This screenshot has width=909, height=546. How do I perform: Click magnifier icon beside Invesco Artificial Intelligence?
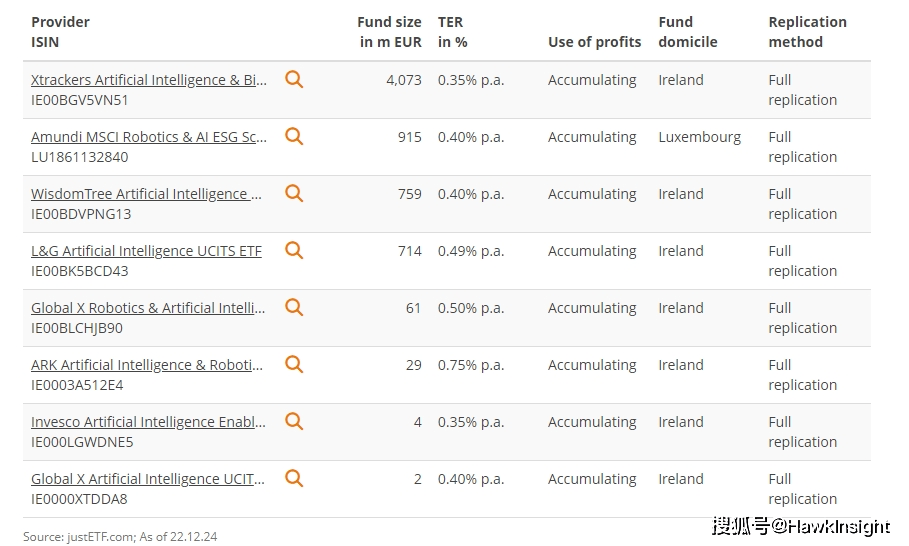pyautogui.click(x=294, y=421)
